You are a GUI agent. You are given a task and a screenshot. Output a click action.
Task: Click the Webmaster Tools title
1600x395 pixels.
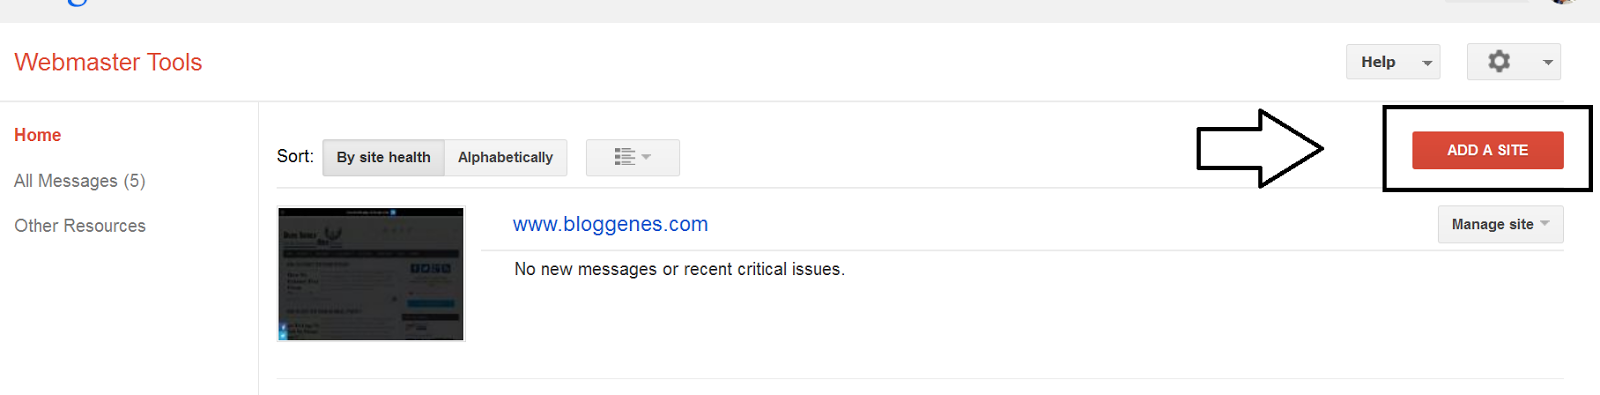(x=108, y=62)
